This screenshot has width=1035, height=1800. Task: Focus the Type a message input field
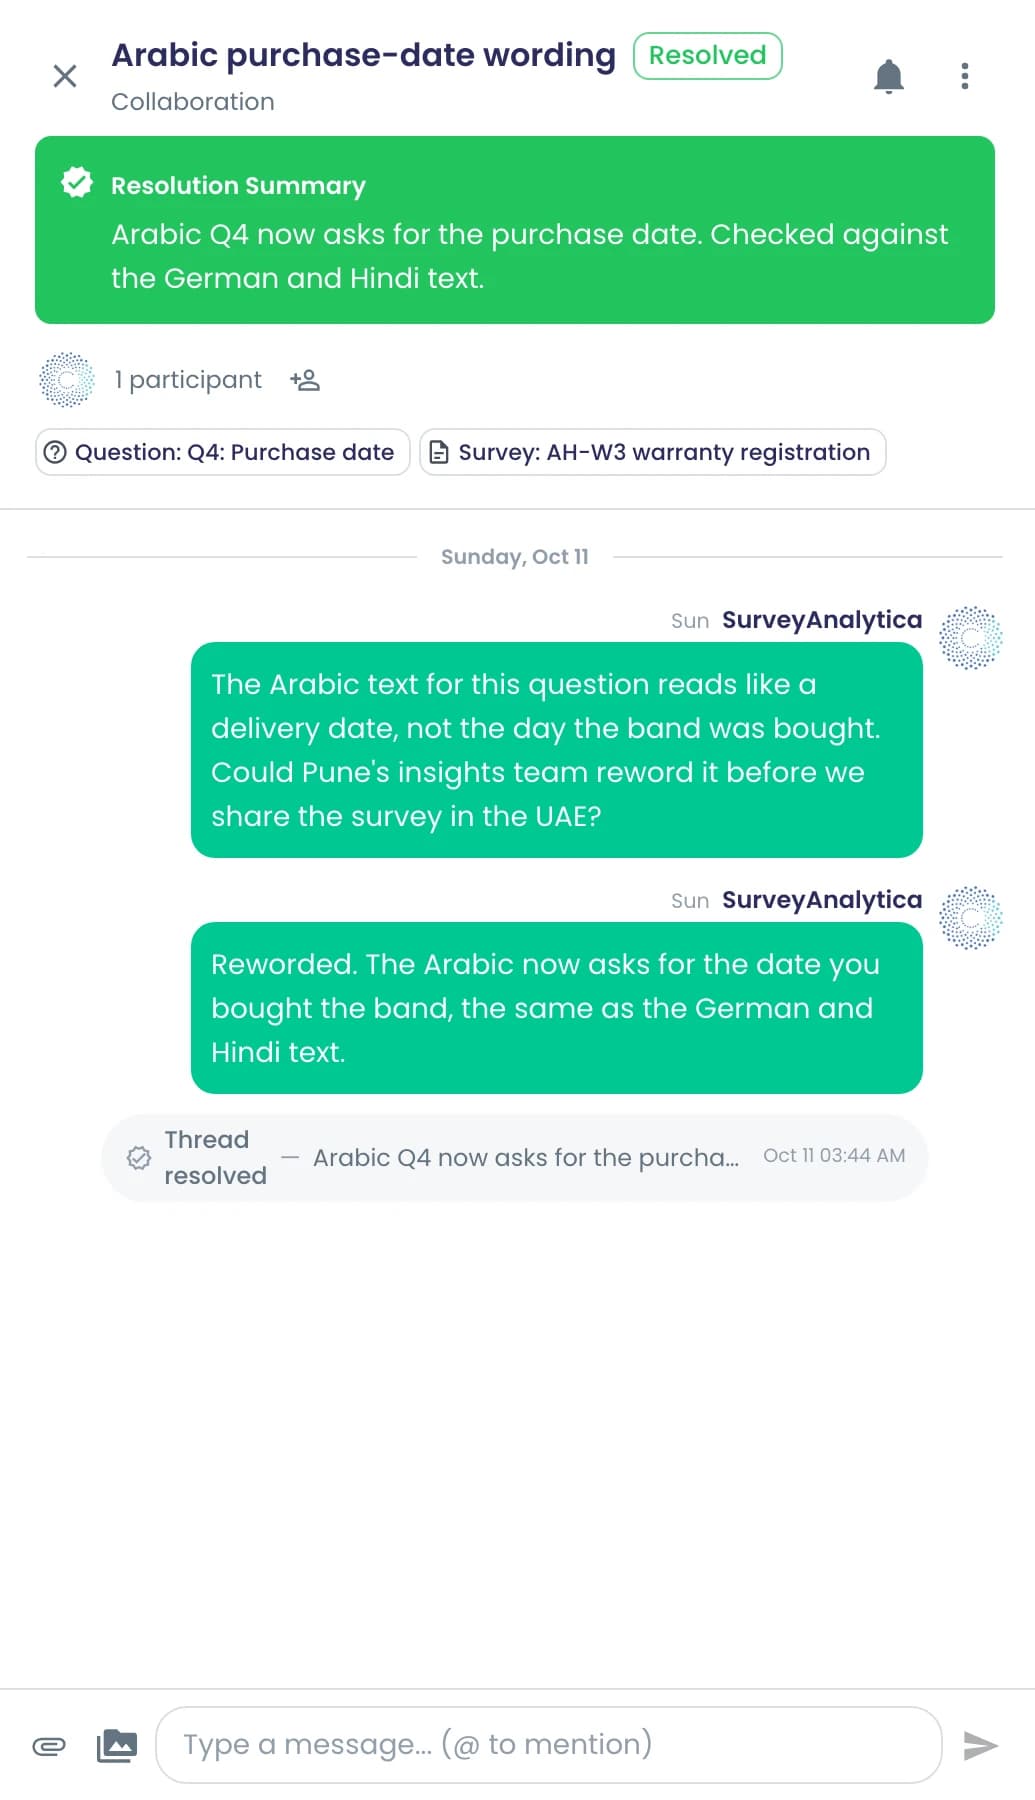click(549, 1745)
